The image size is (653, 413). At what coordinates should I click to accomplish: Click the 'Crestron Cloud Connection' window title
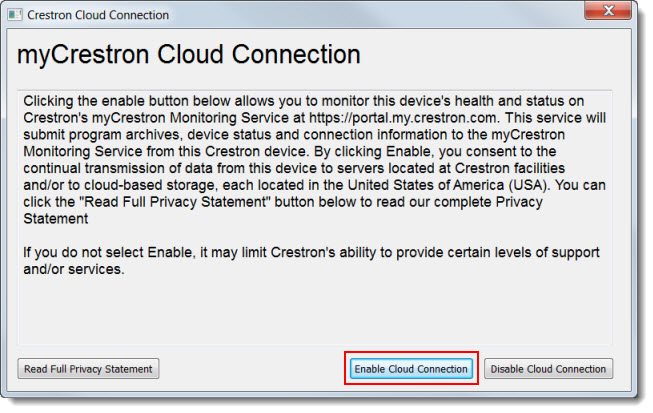click(98, 15)
